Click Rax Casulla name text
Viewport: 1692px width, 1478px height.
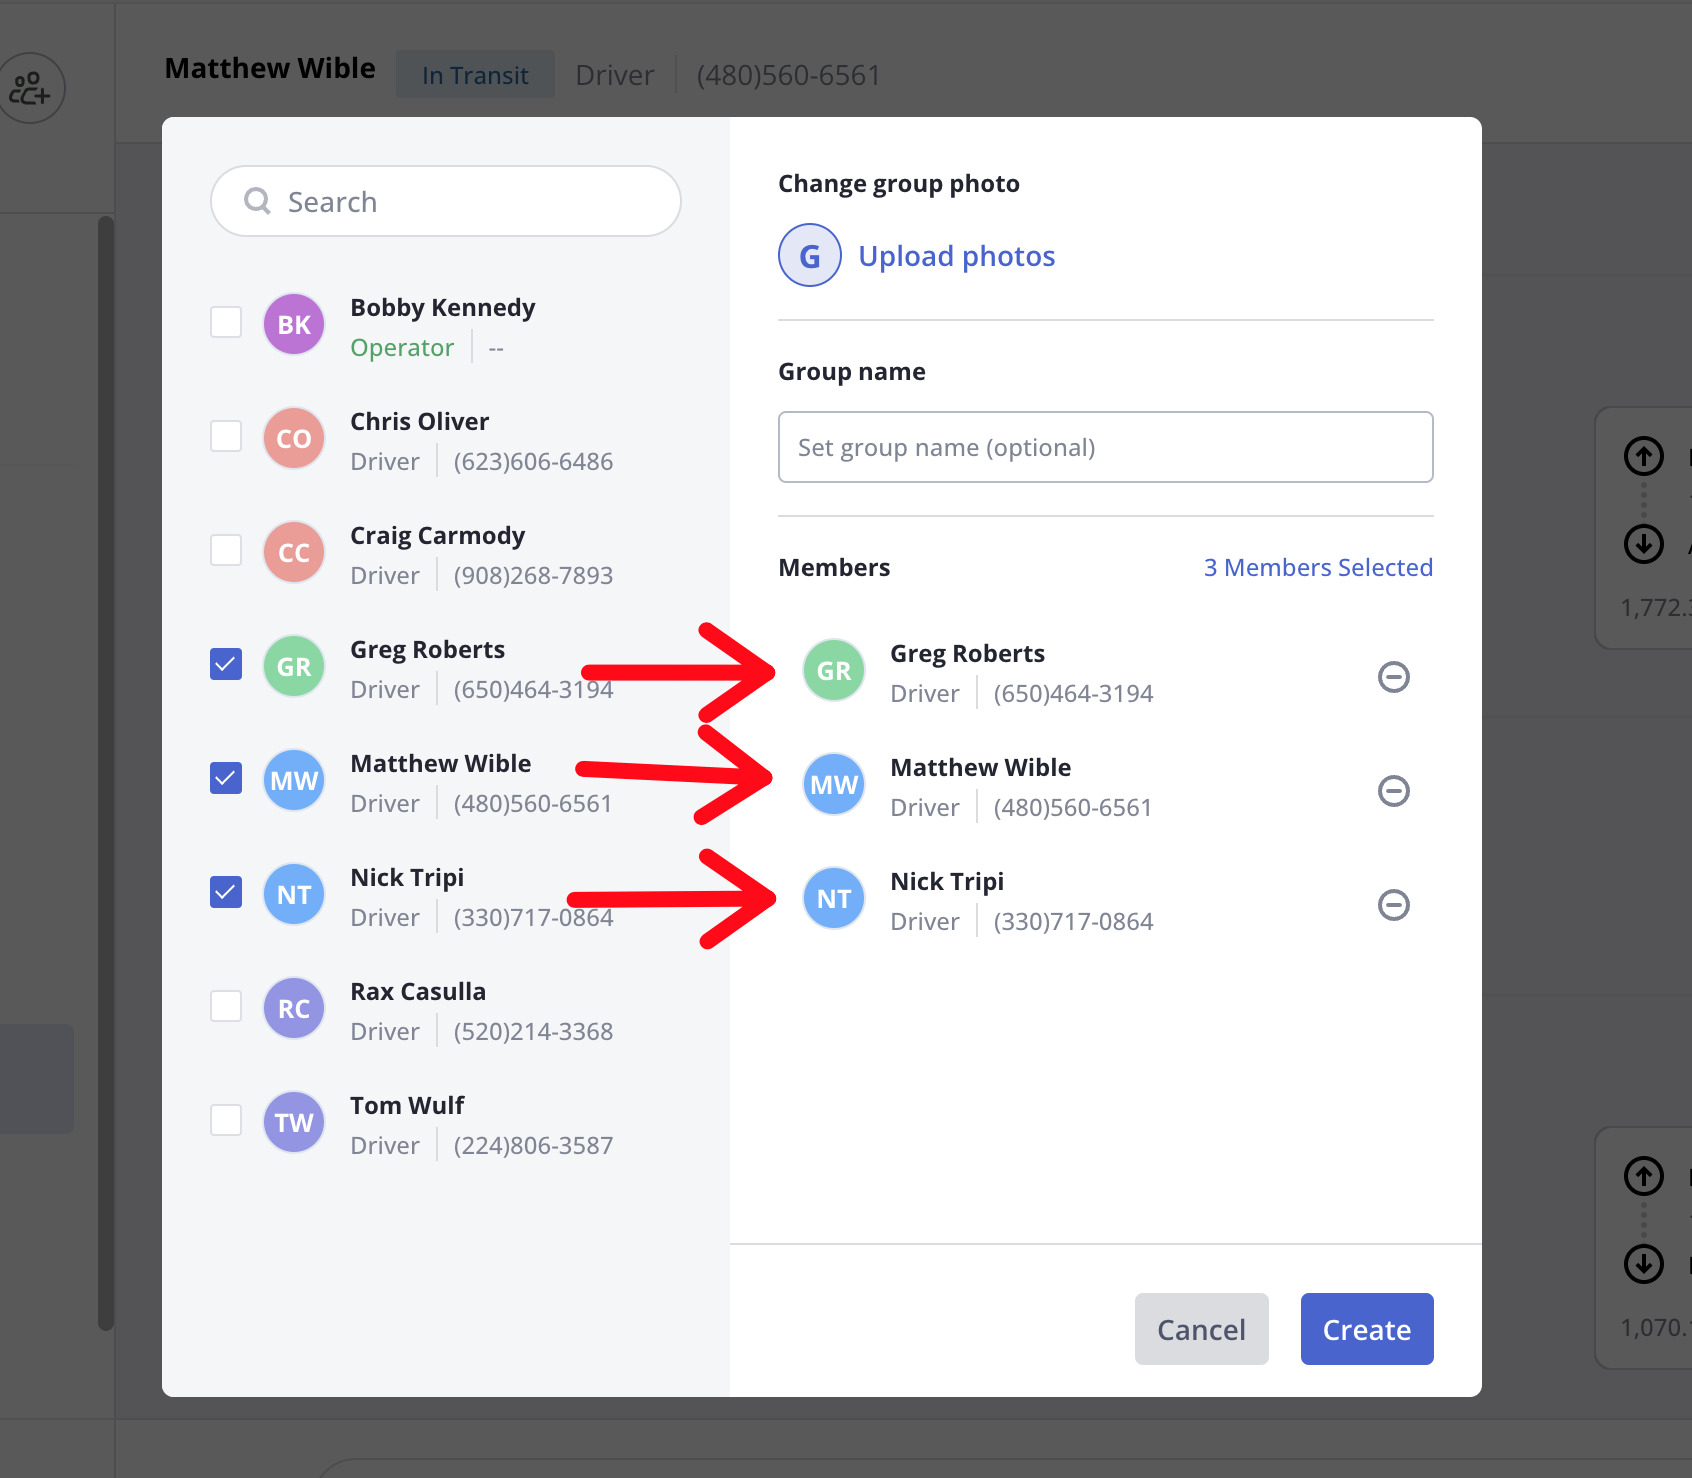(418, 991)
